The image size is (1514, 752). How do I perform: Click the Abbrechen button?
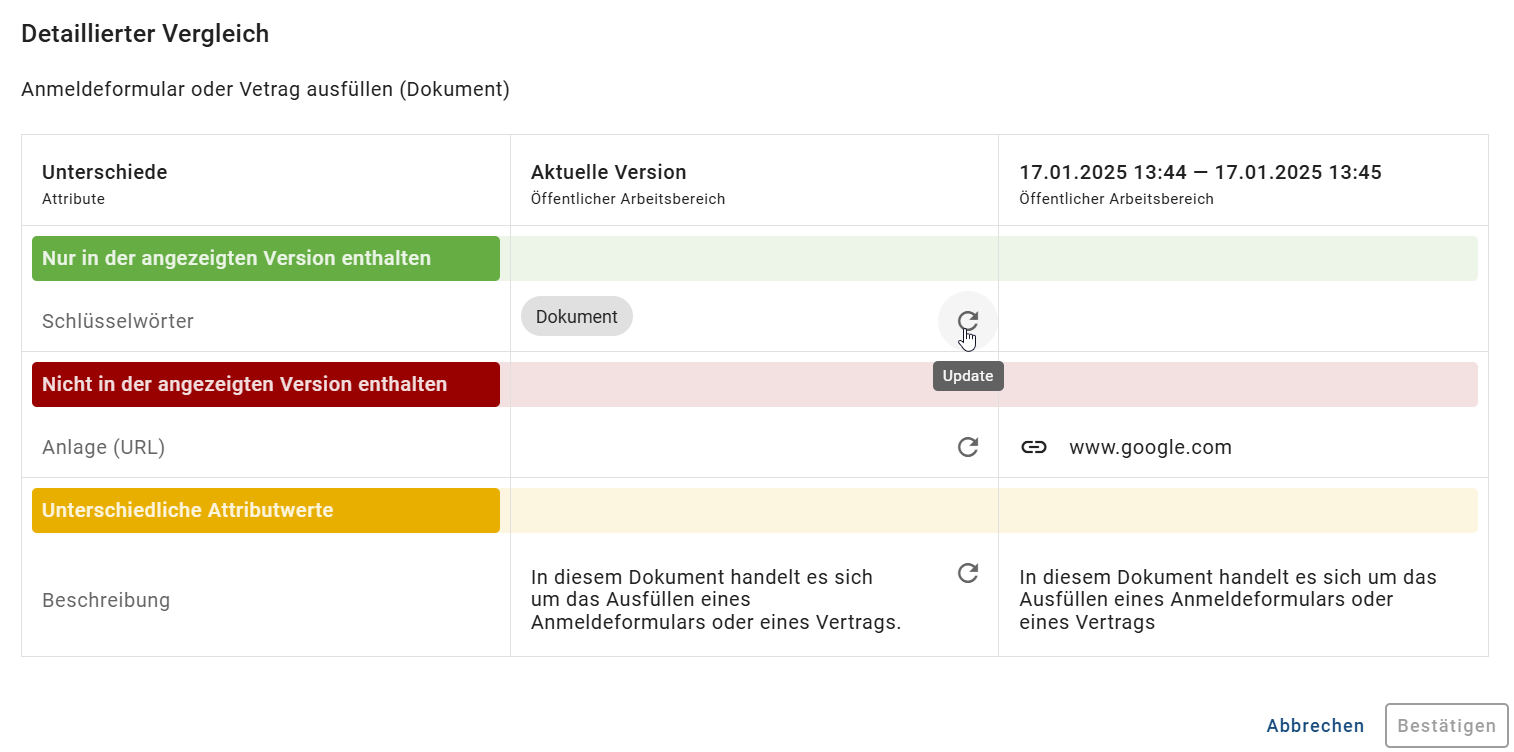tap(1314, 725)
